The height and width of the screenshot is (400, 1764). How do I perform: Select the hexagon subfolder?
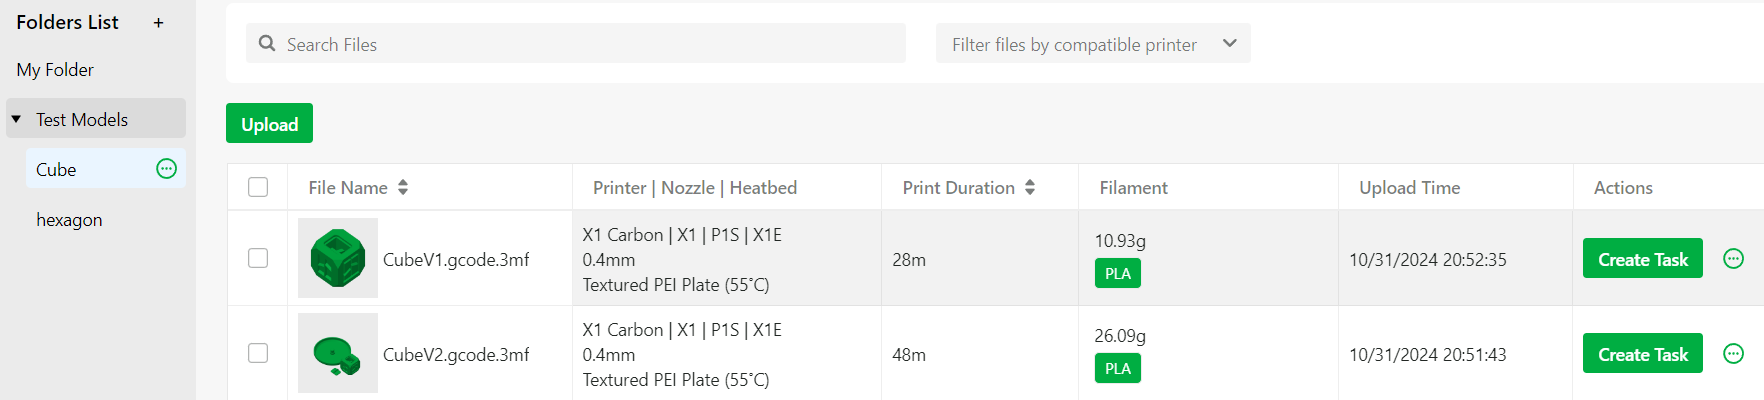[69, 219]
